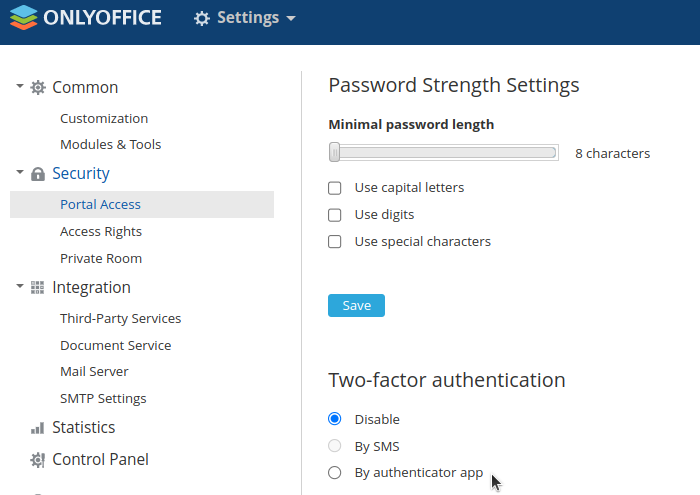Check the Use digits option
This screenshot has width=700, height=495.
334,215
